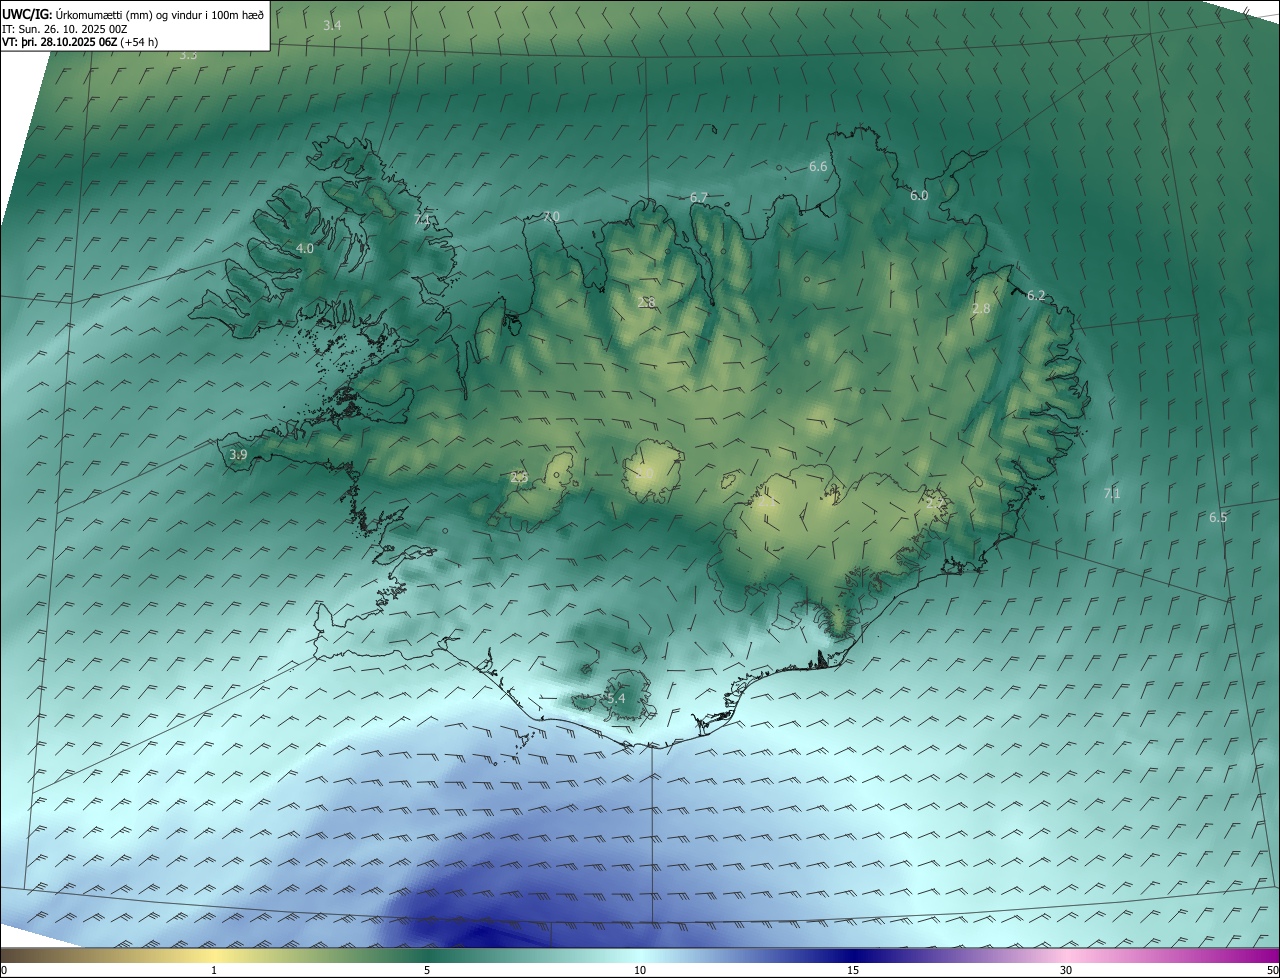
Task: Click the 3.4 value label at top
Action: [332, 25]
